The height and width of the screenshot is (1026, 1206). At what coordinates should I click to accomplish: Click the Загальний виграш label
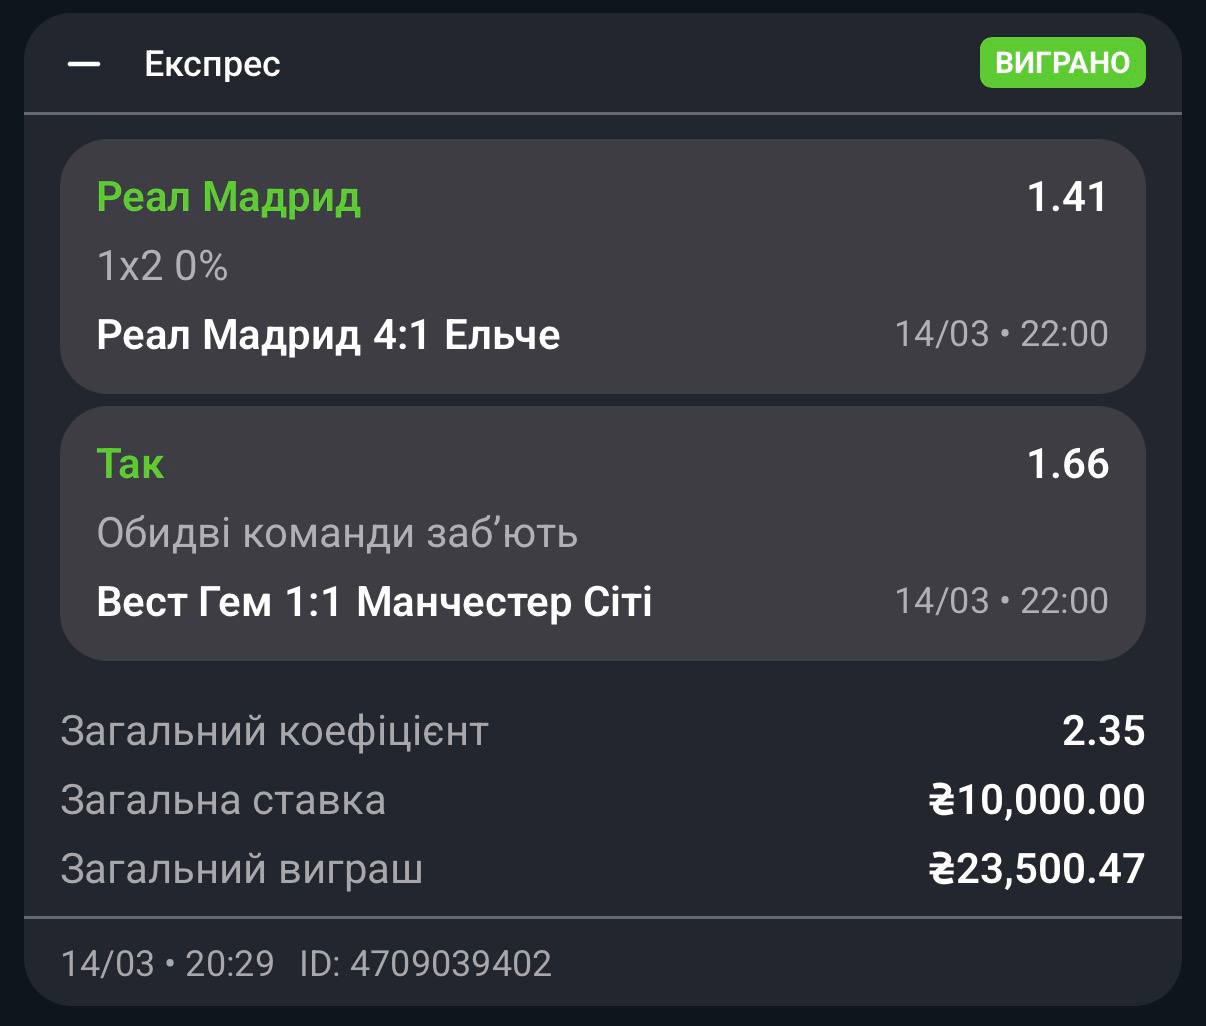click(x=241, y=869)
